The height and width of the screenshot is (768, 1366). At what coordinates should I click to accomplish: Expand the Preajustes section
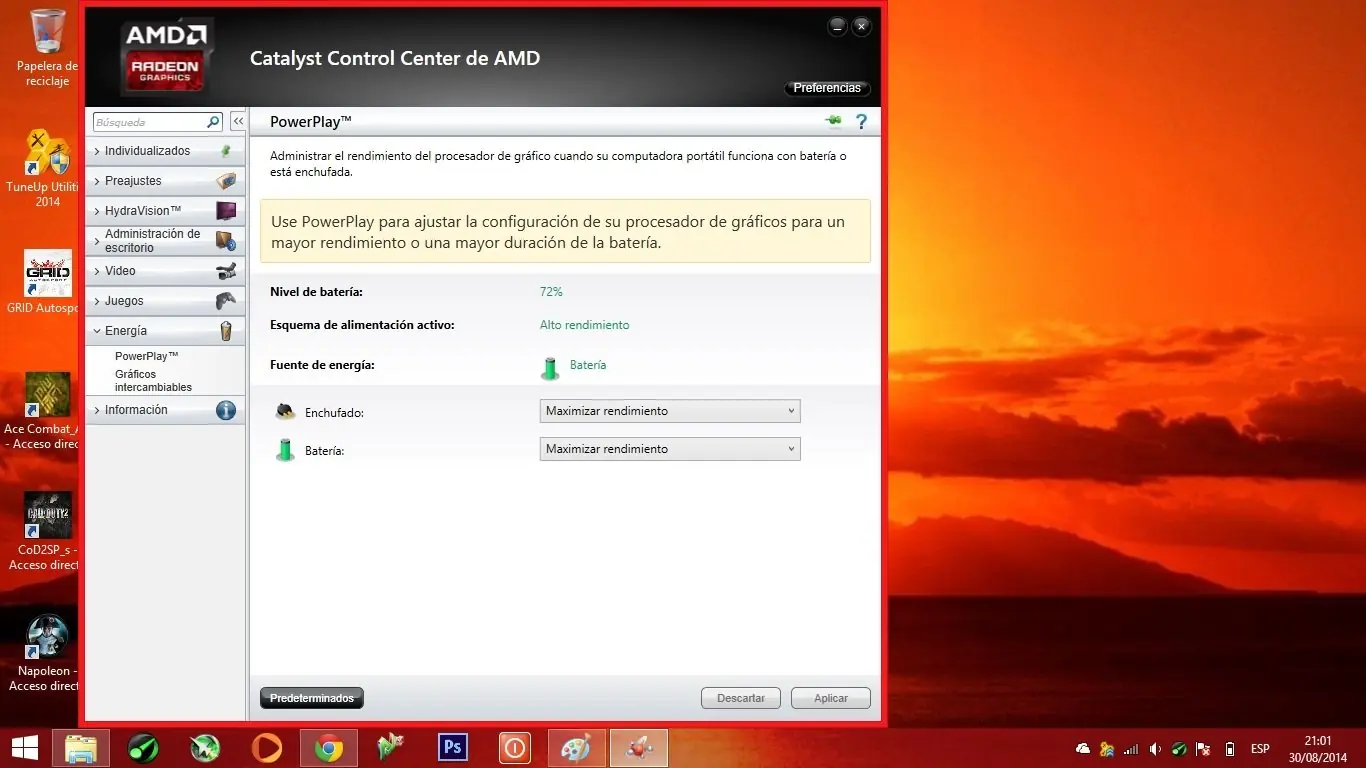coord(165,181)
